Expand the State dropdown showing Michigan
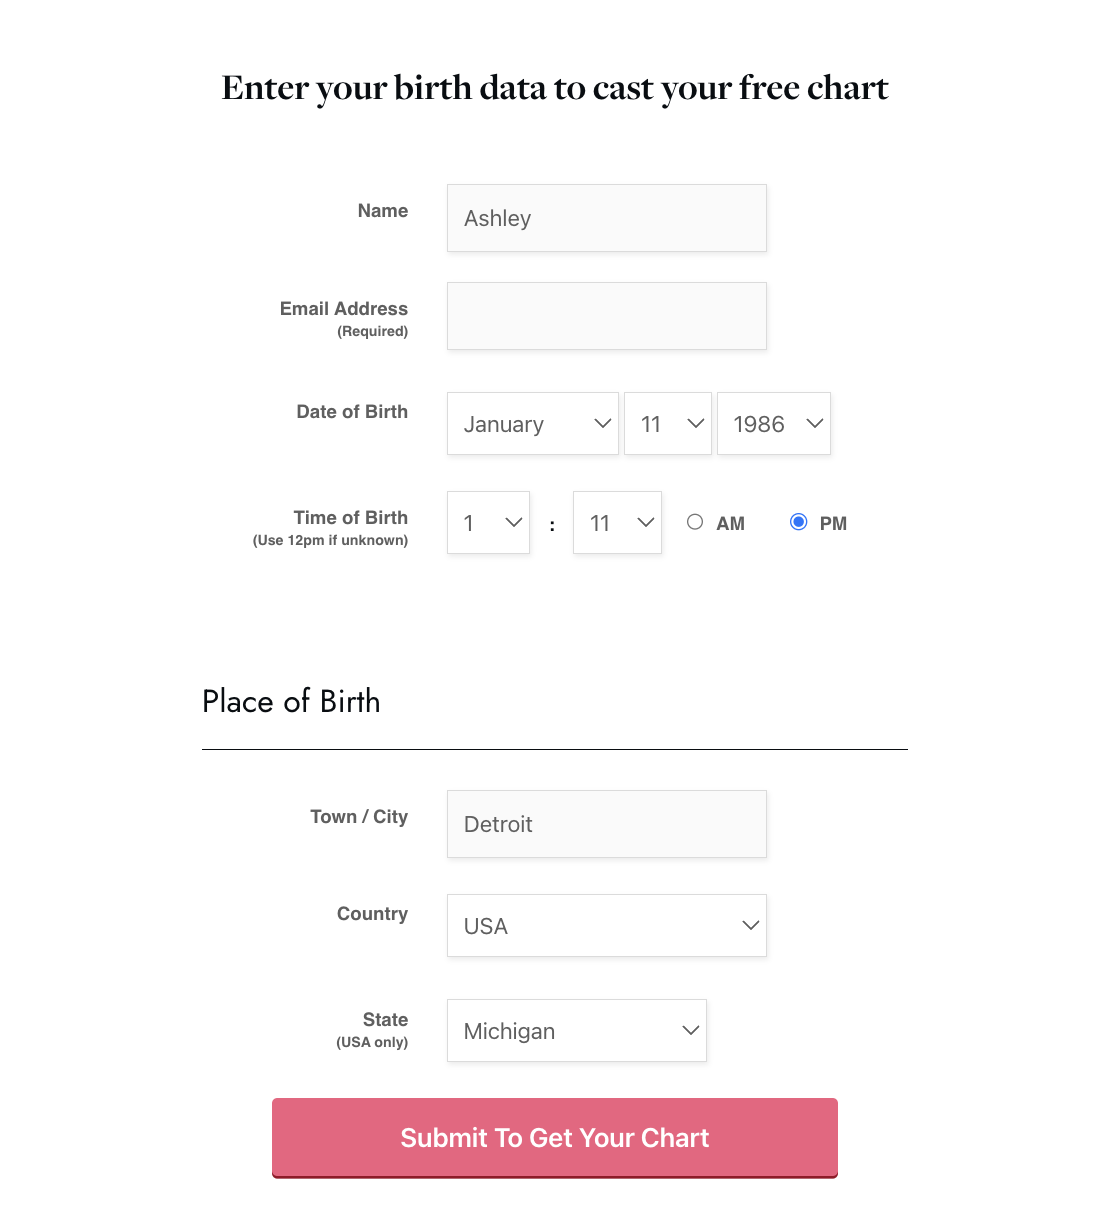Image resolution: width=1116 pixels, height=1222 pixels. pyautogui.click(x=576, y=1030)
